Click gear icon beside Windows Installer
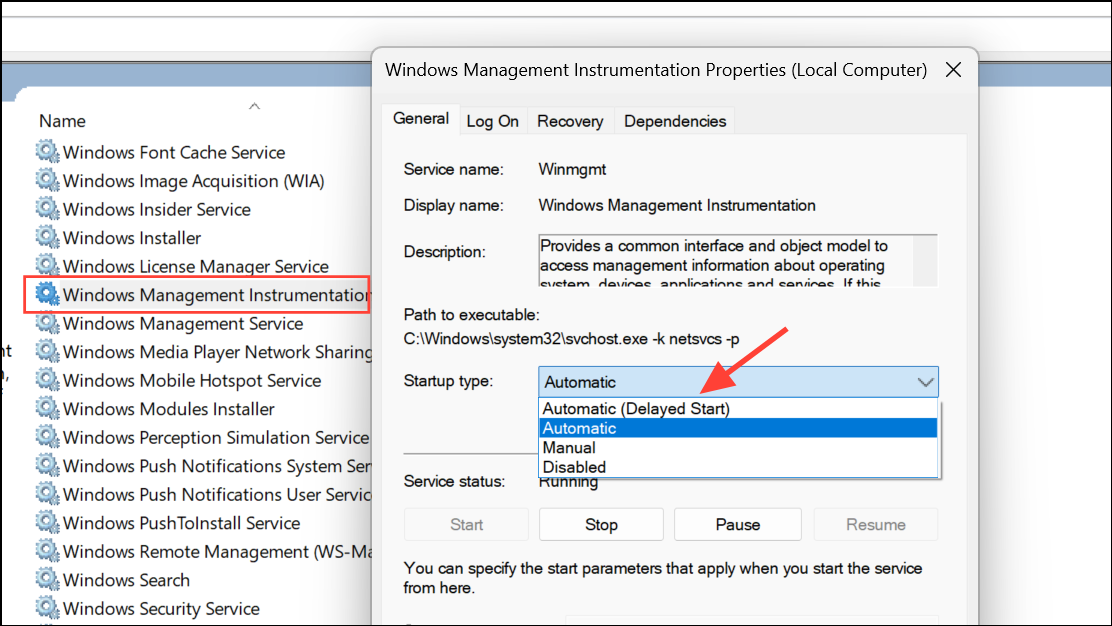This screenshot has width=1112, height=626. [48, 237]
